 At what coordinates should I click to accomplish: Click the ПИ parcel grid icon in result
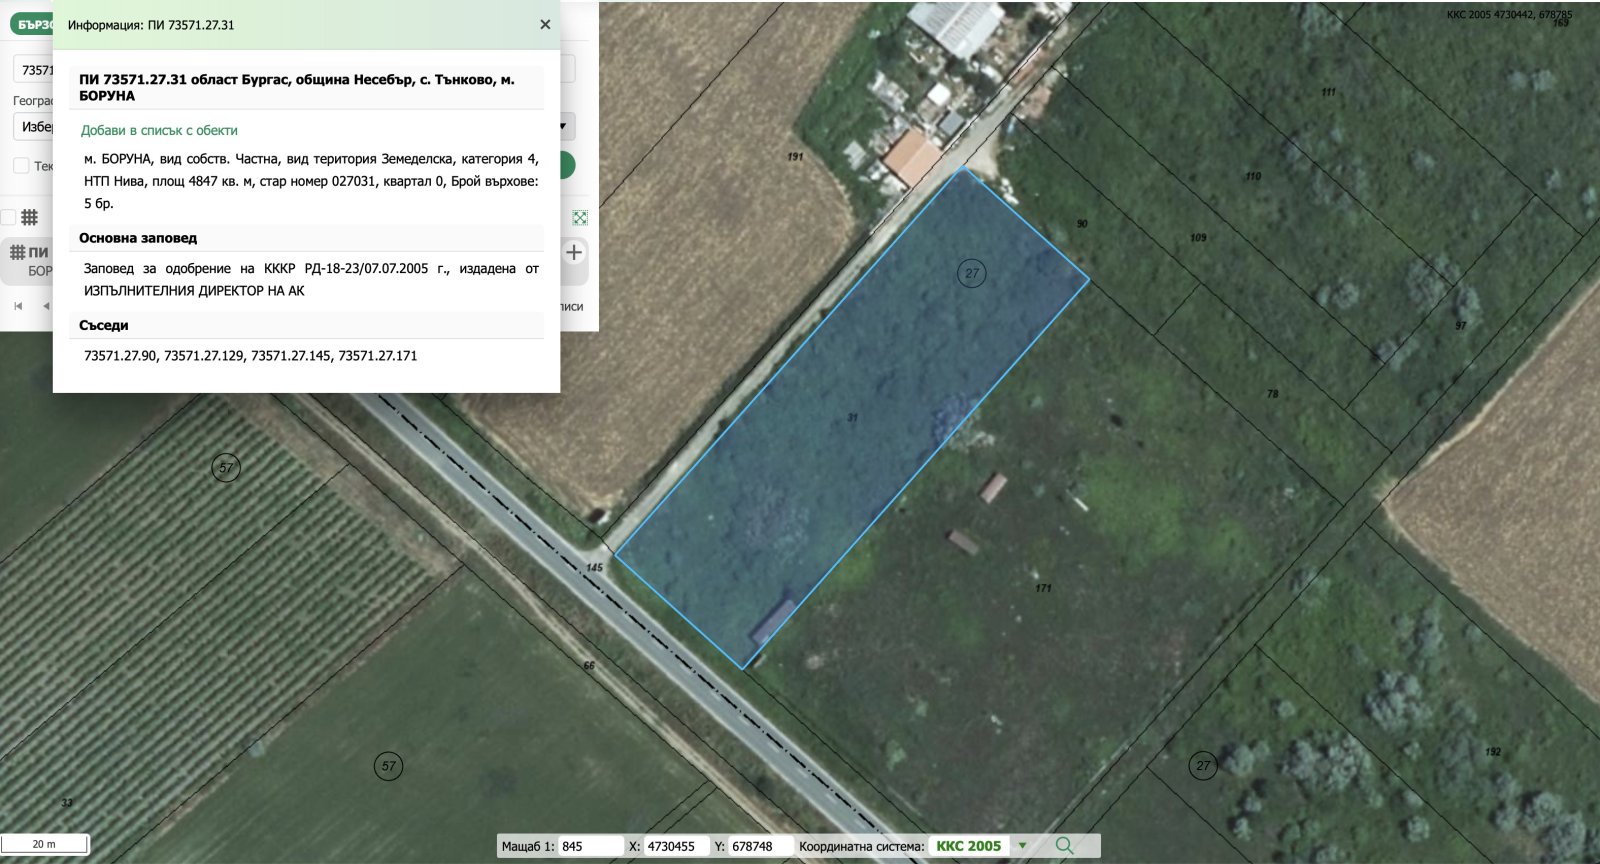click(x=17, y=253)
